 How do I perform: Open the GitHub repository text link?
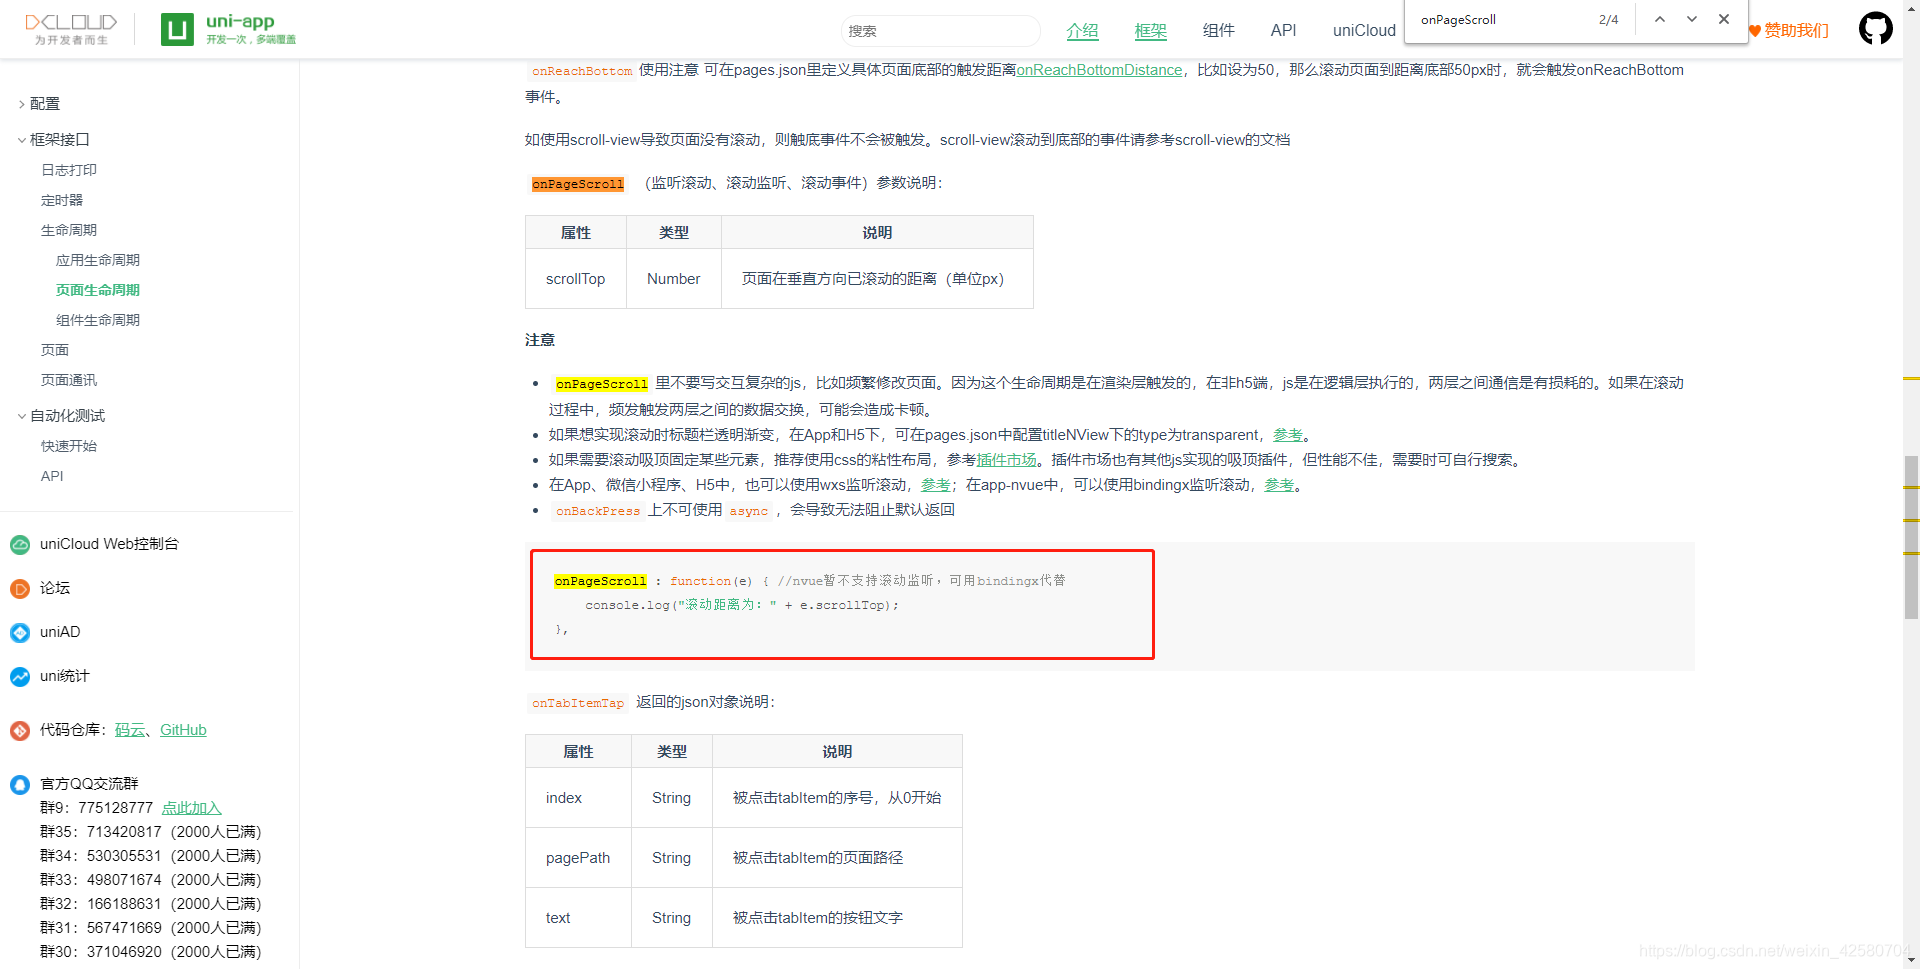tap(183, 730)
